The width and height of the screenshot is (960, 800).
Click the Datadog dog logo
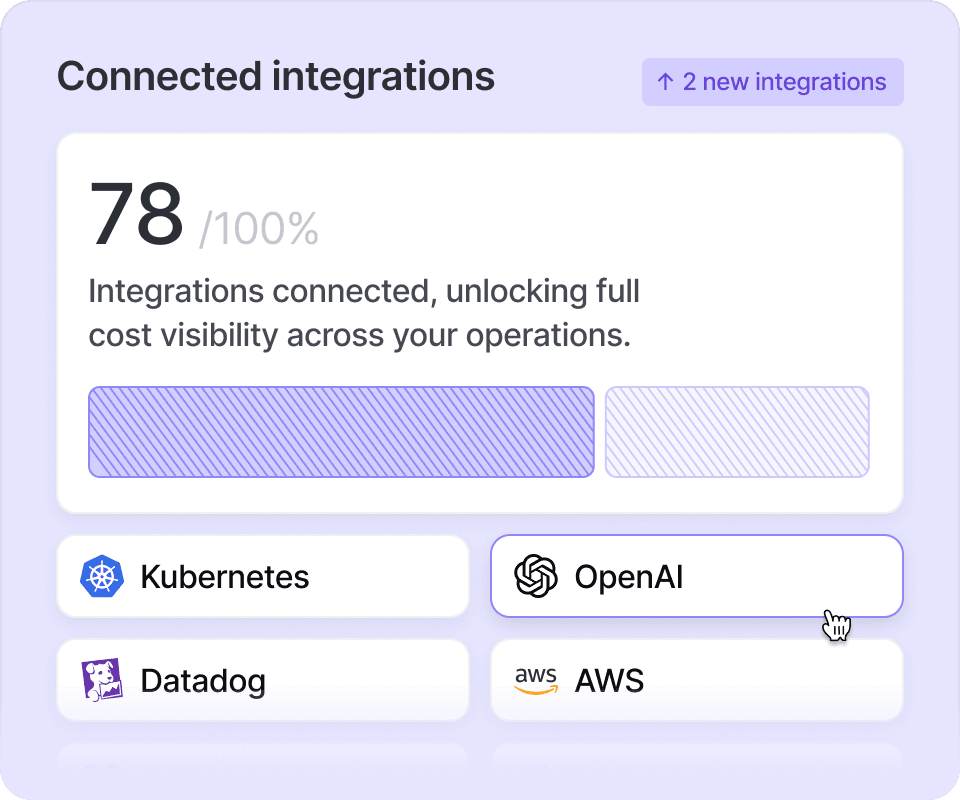click(x=101, y=681)
